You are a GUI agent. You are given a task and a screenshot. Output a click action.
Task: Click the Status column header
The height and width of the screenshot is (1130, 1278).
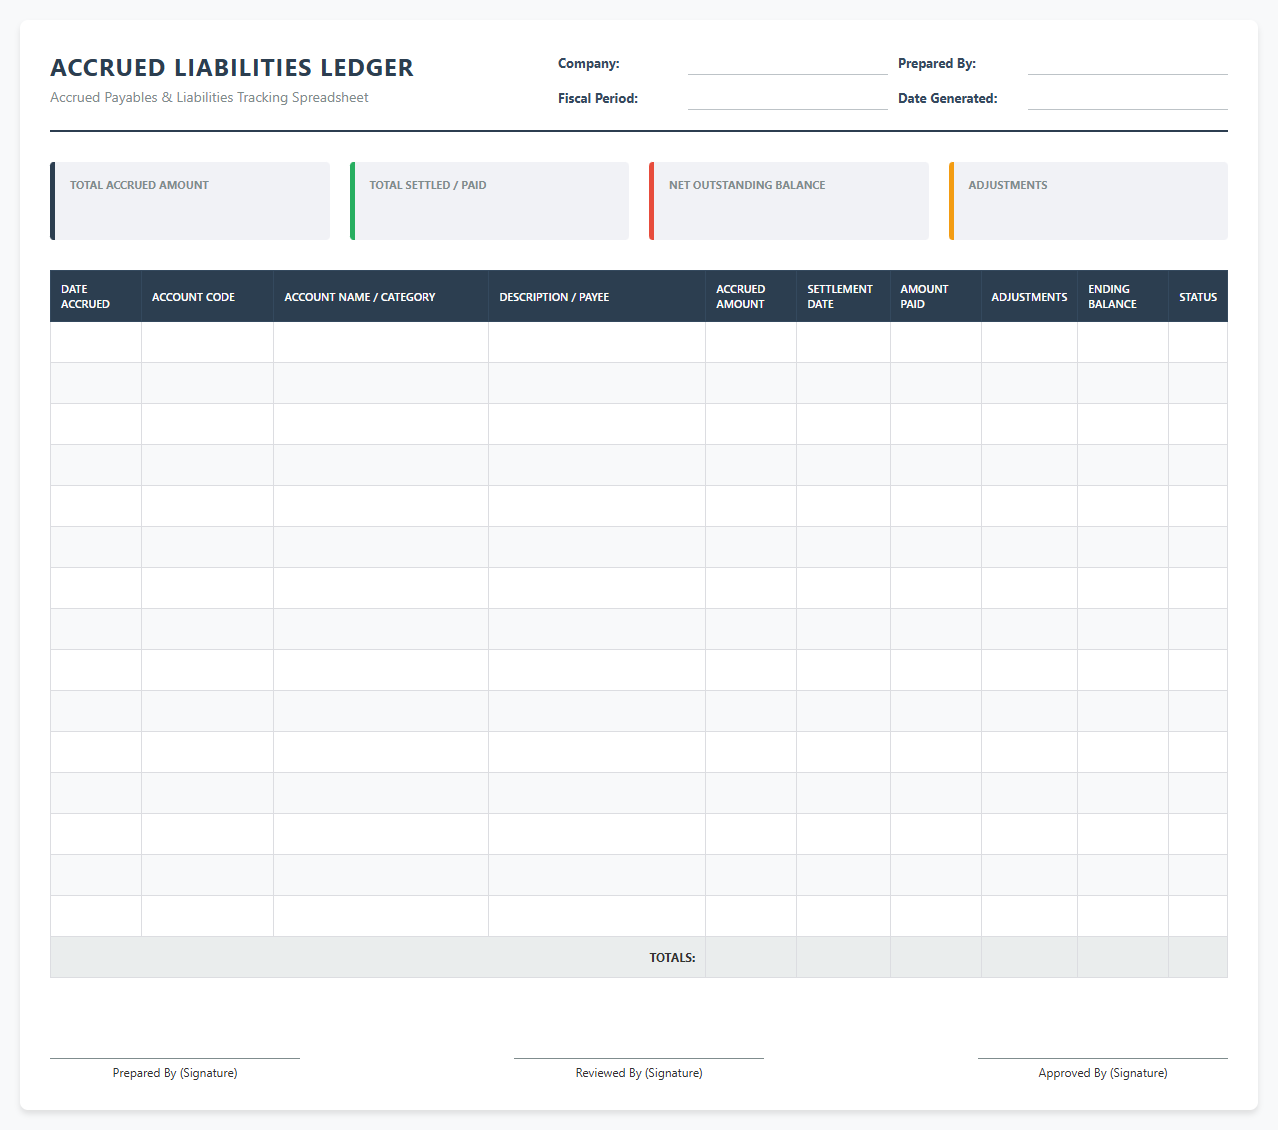[1198, 296]
